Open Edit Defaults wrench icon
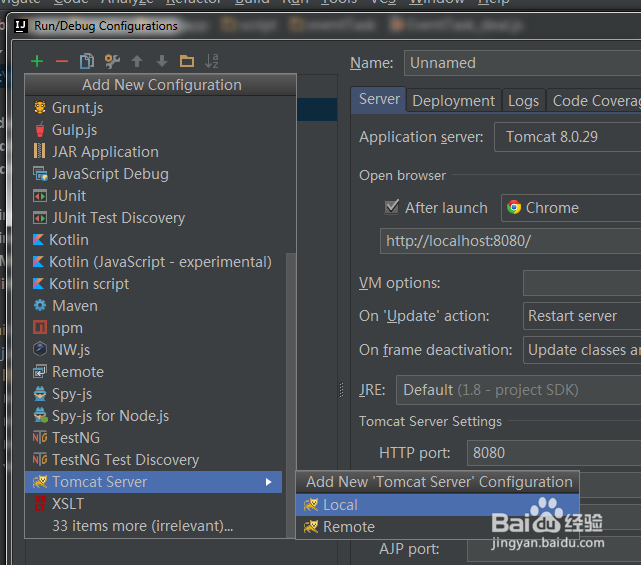Viewport: 641px width, 565px height. pos(112,61)
